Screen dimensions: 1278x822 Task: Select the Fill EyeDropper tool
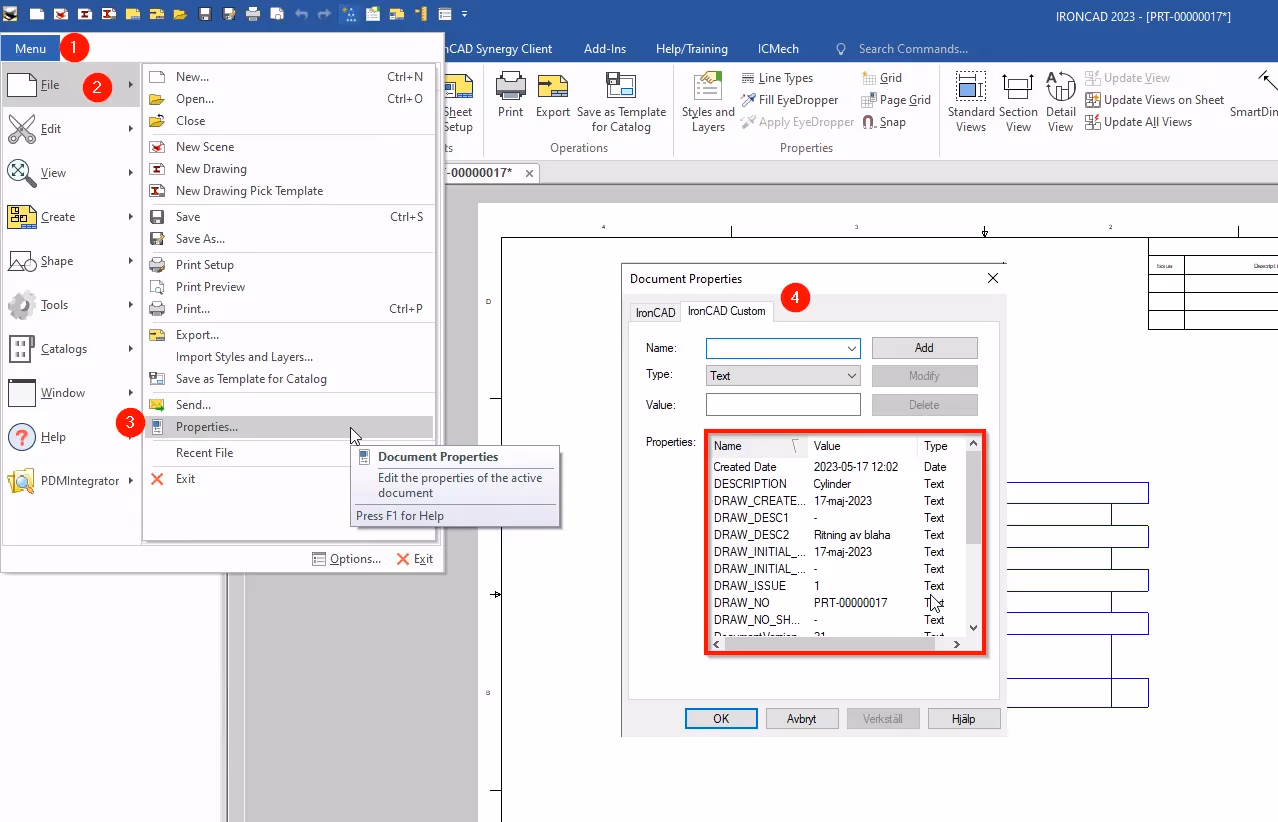tap(789, 100)
